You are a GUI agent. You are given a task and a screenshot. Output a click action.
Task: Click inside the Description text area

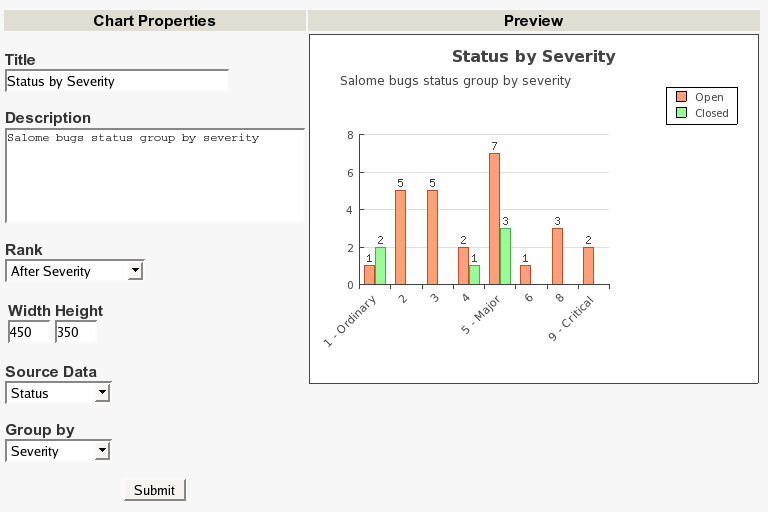pos(155,175)
